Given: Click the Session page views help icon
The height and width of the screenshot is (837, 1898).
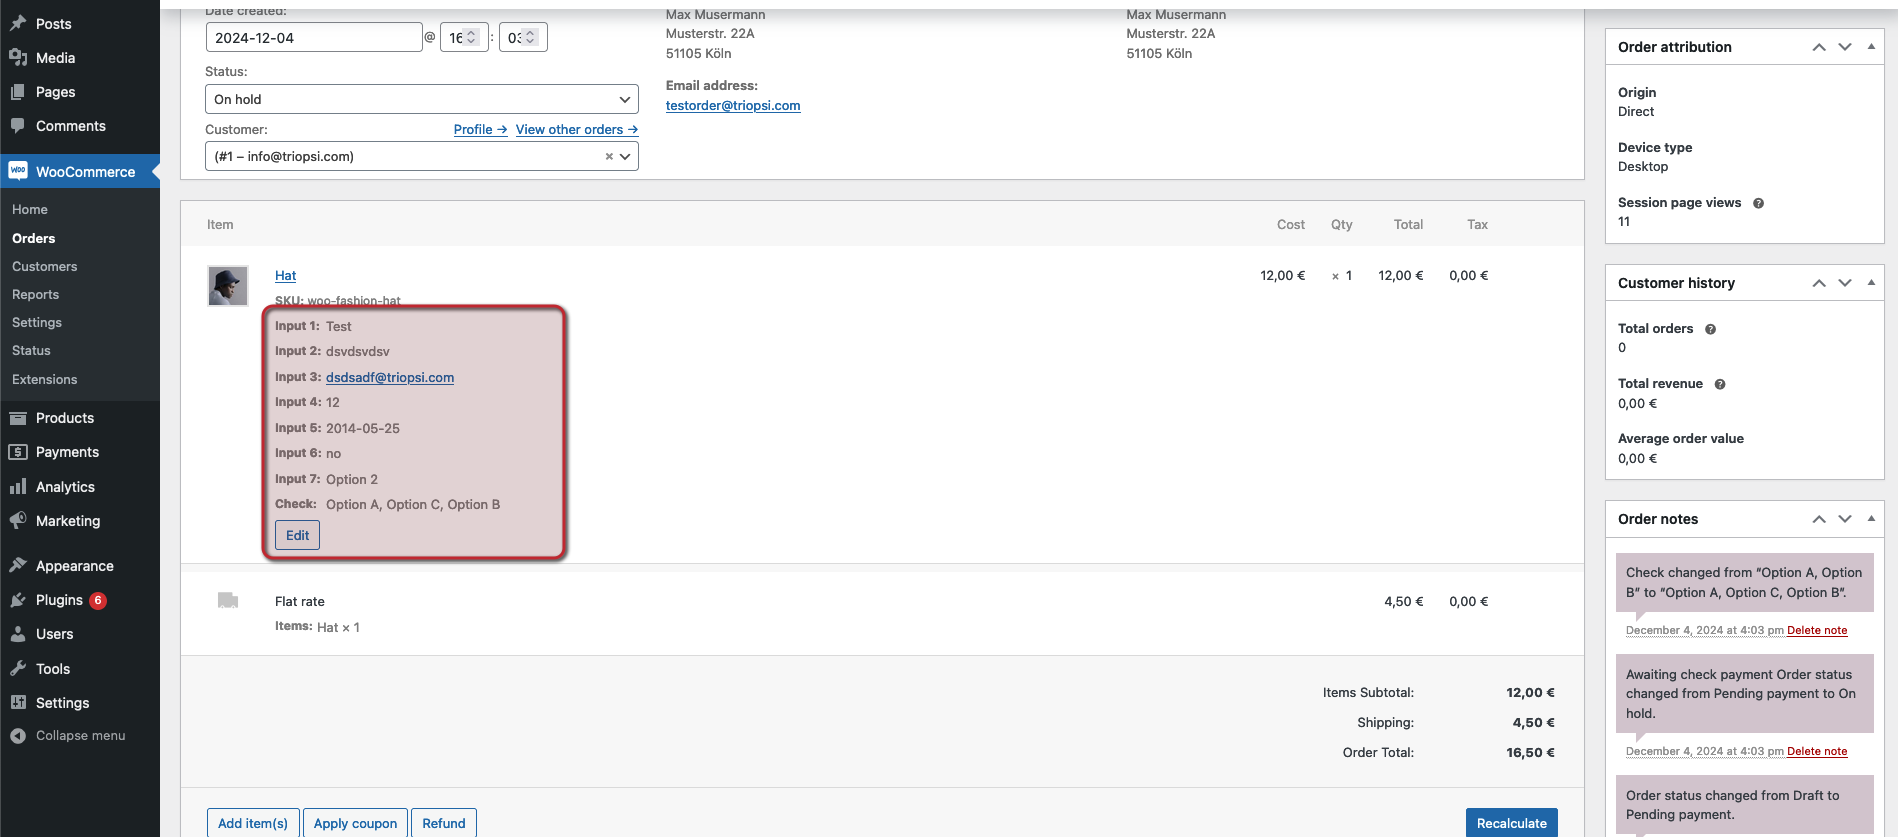Looking at the screenshot, I should 1758,203.
